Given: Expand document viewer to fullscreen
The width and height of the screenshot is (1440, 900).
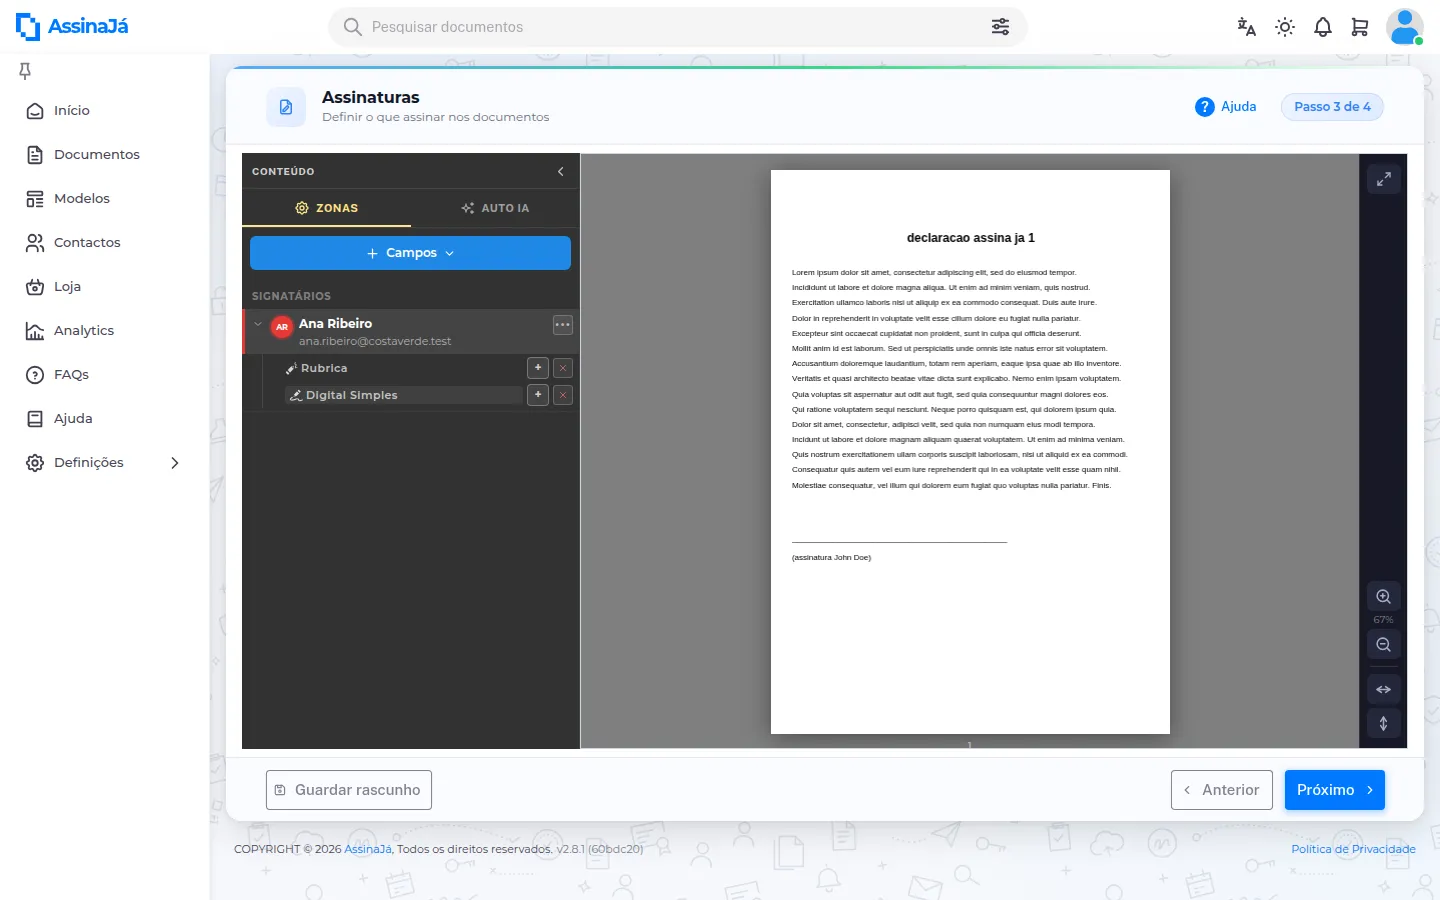Looking at the screenshot, I should point(1384,179).
